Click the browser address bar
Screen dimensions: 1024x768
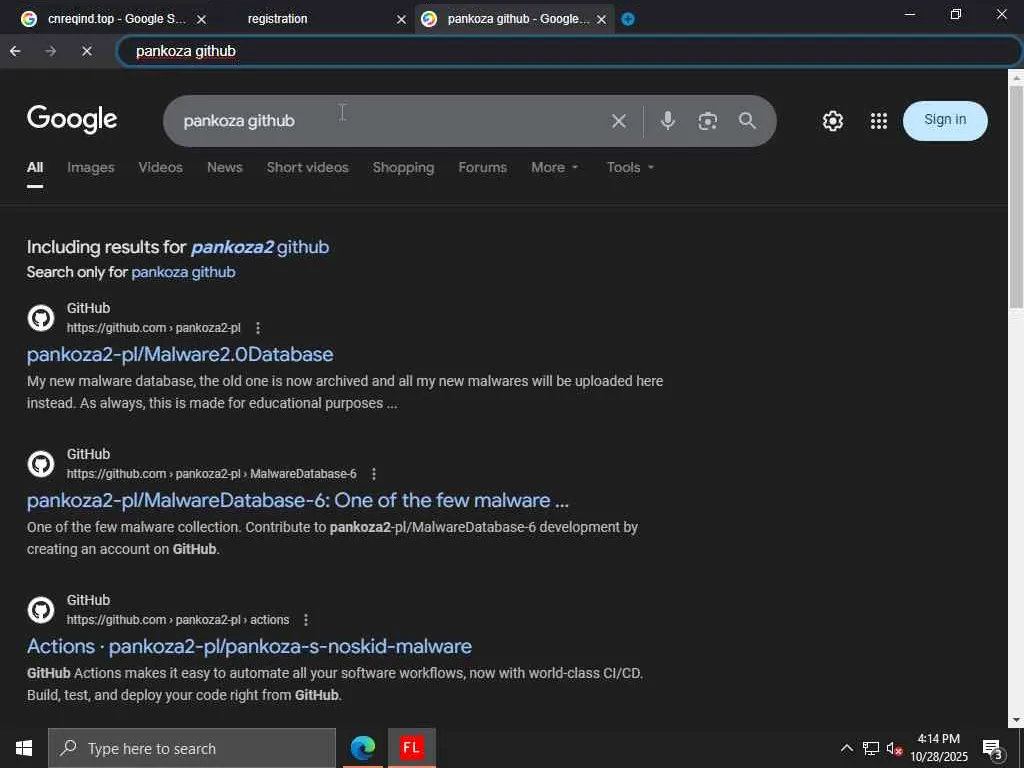(x=568, y=51)
